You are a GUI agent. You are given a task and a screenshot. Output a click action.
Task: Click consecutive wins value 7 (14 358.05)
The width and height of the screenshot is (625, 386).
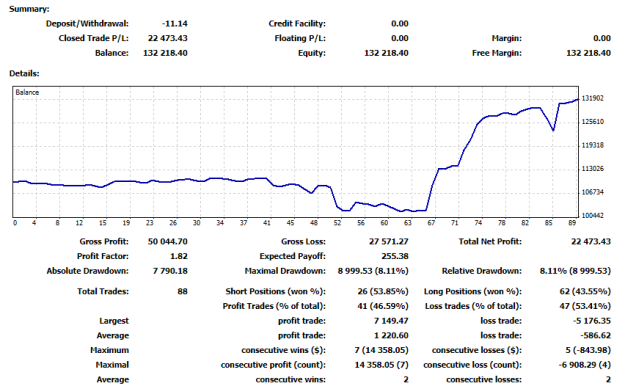tap(381, 351)
